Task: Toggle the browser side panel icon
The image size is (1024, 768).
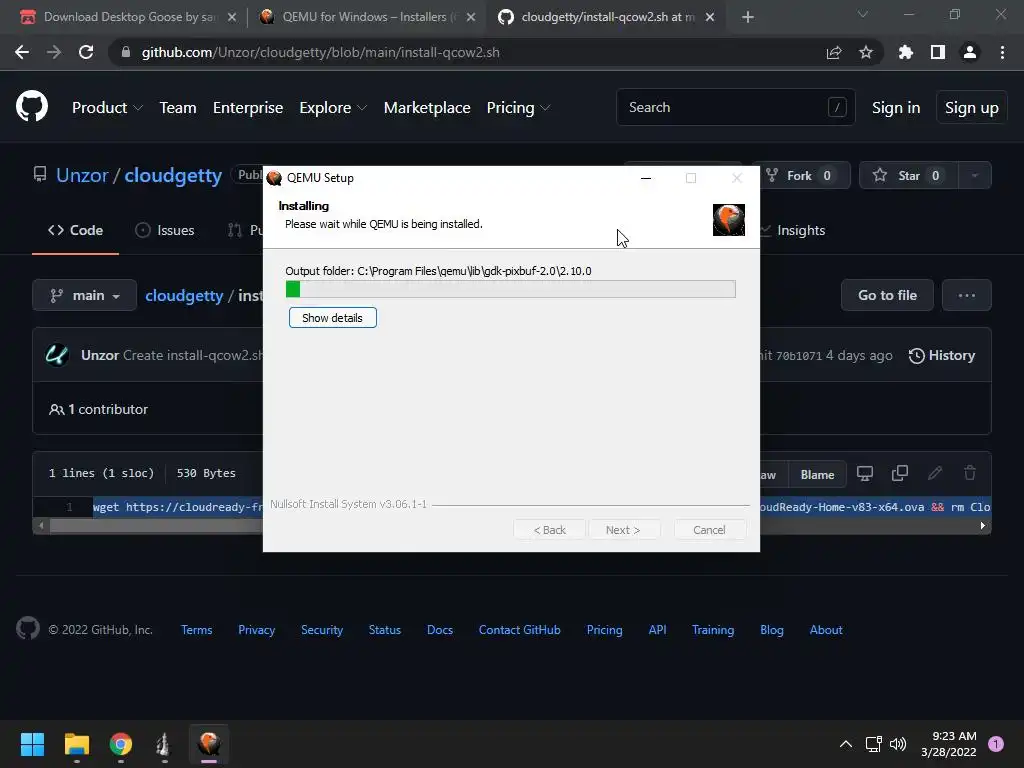Action: pos(938,52)
